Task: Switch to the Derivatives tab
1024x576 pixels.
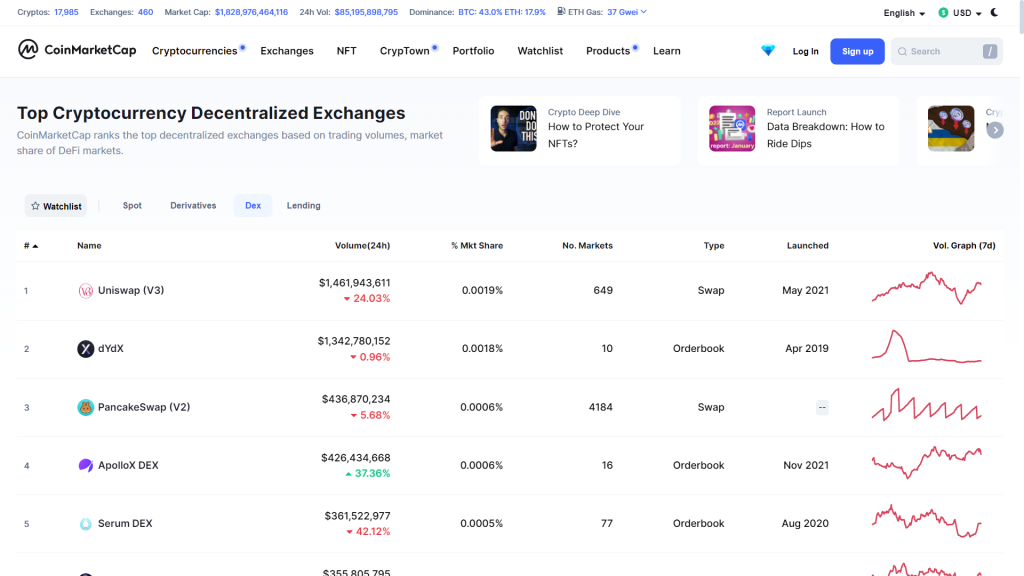Action: (193, 206)
